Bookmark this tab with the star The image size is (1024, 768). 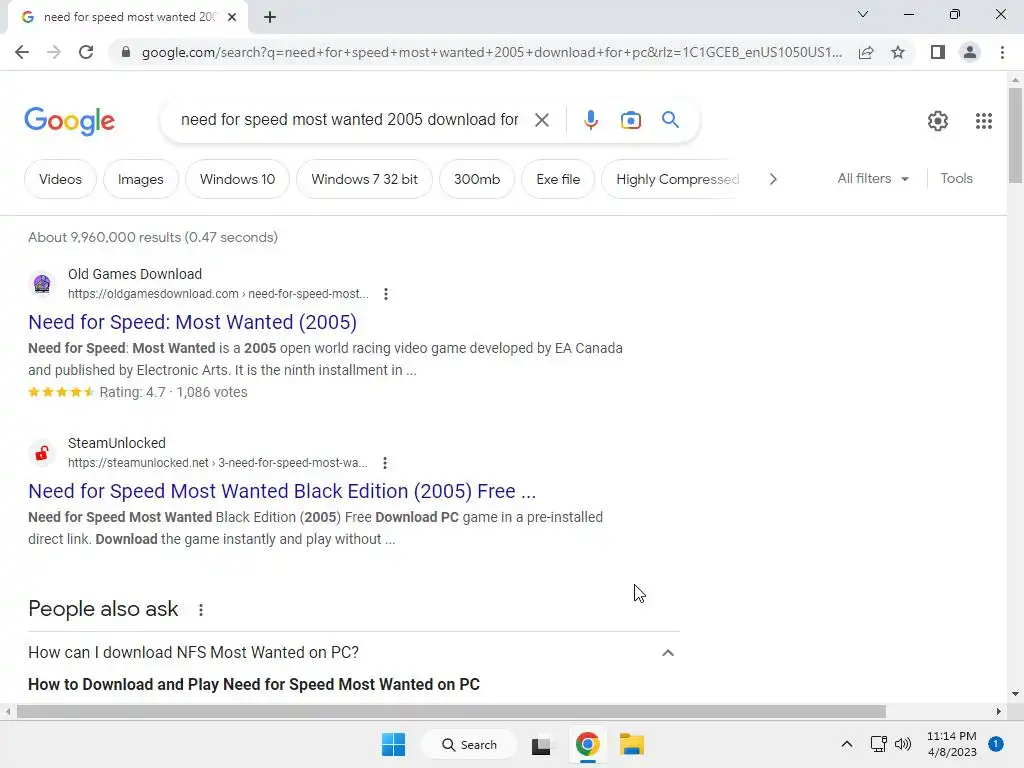(x=898, y=52)
